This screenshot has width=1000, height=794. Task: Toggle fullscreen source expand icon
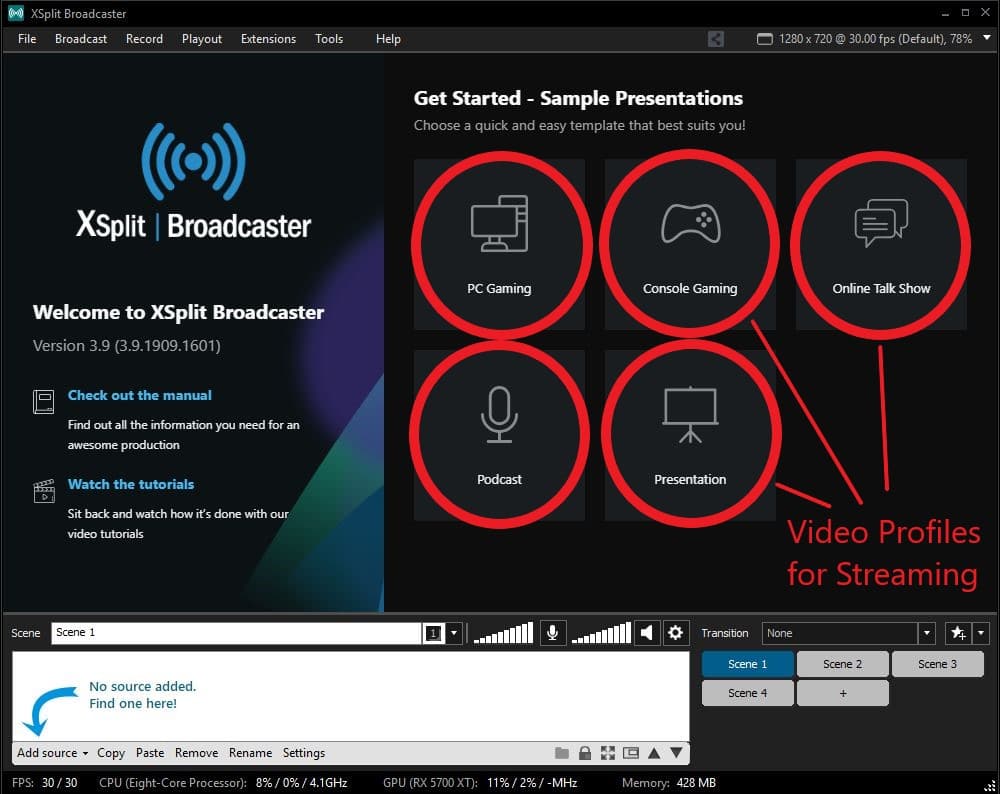tap(608, 753)
